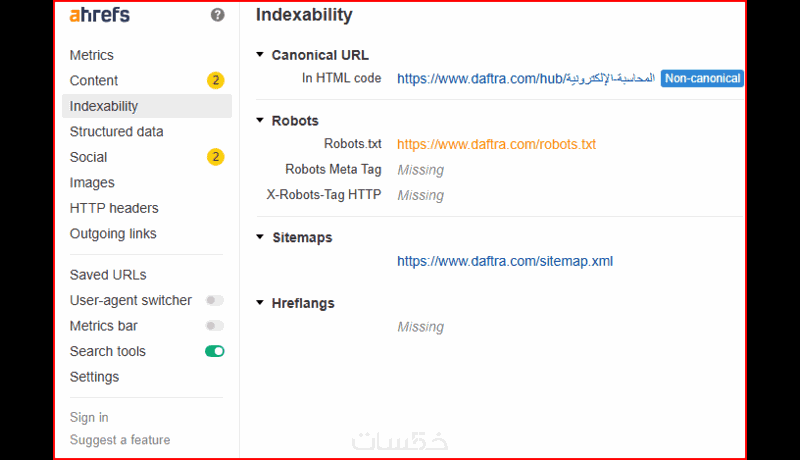The width and height of the screenshot is (800, 460).
Task: Click the ahrefs logo
Action: coord(99,15)
